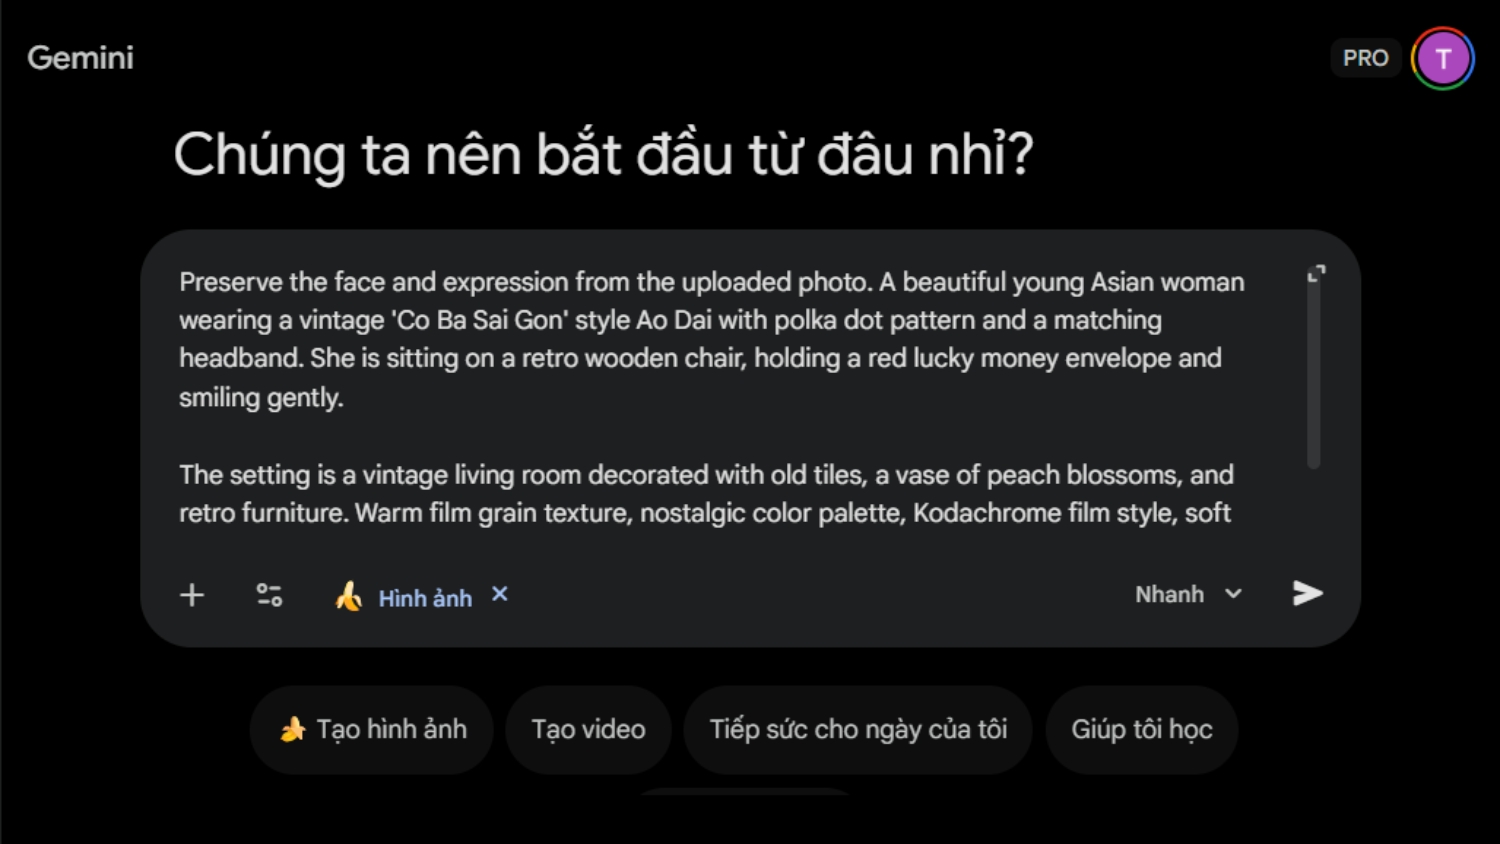The image size is (1500, 844).
Task: Select the Tạo hình ảnh suggestion
Action: (371, 729)
